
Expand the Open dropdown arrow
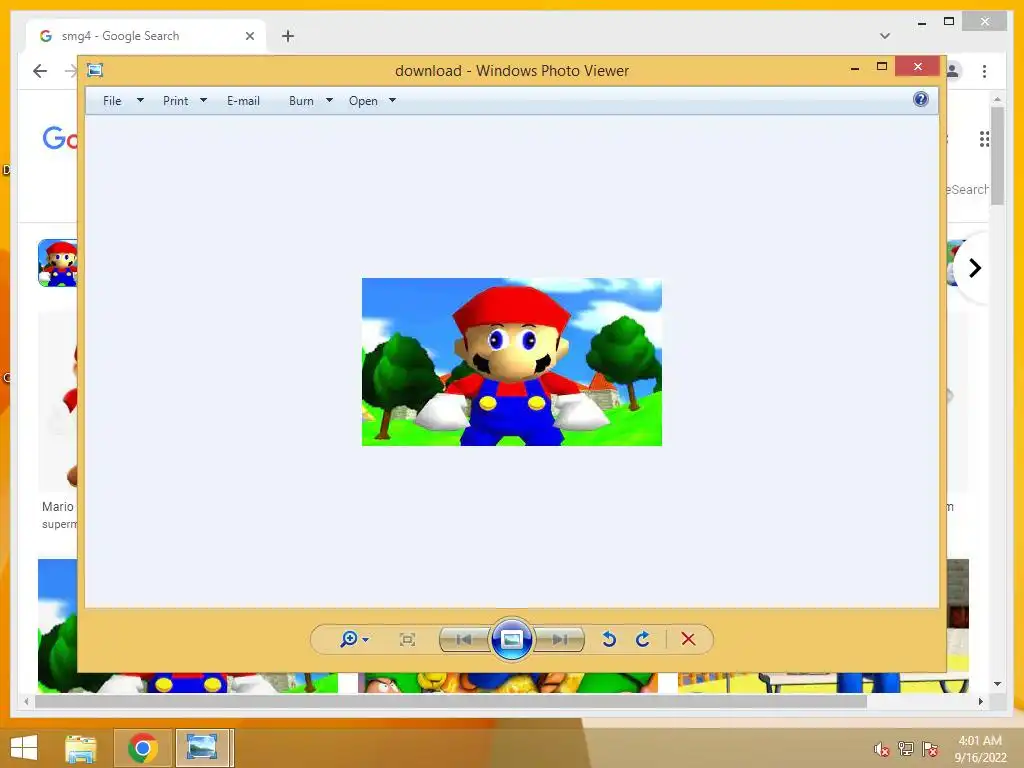(392, 101)
